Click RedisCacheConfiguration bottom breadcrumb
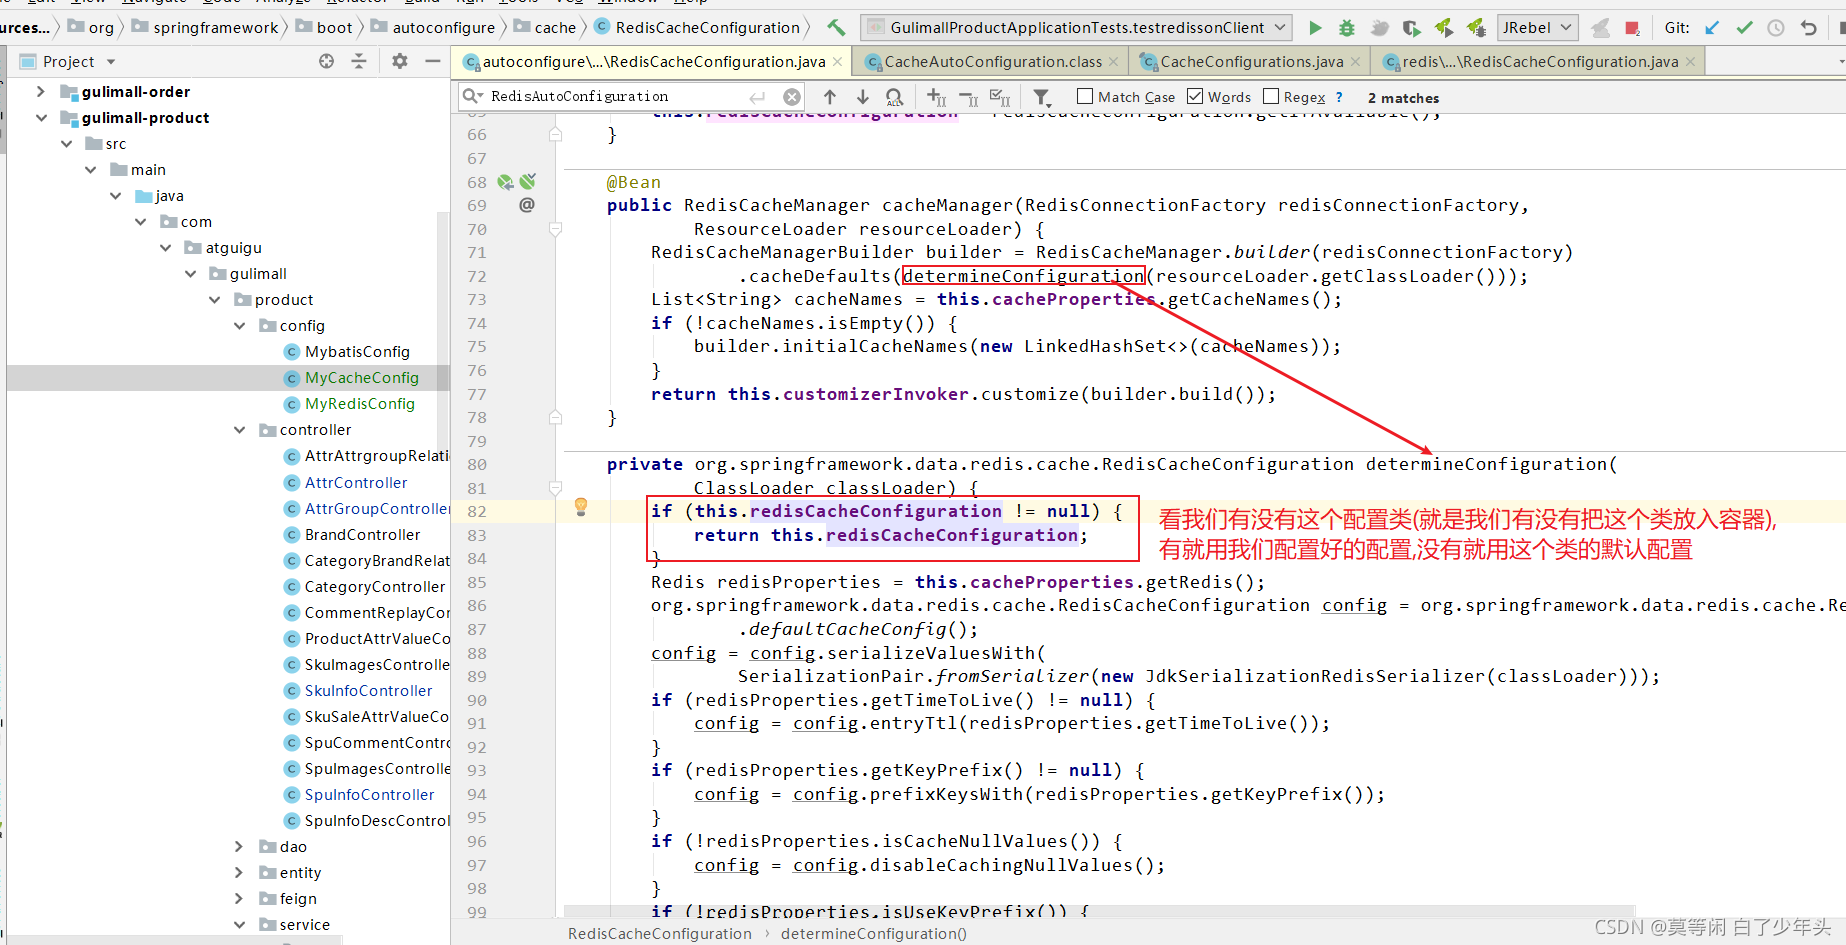 pos(659,933)
